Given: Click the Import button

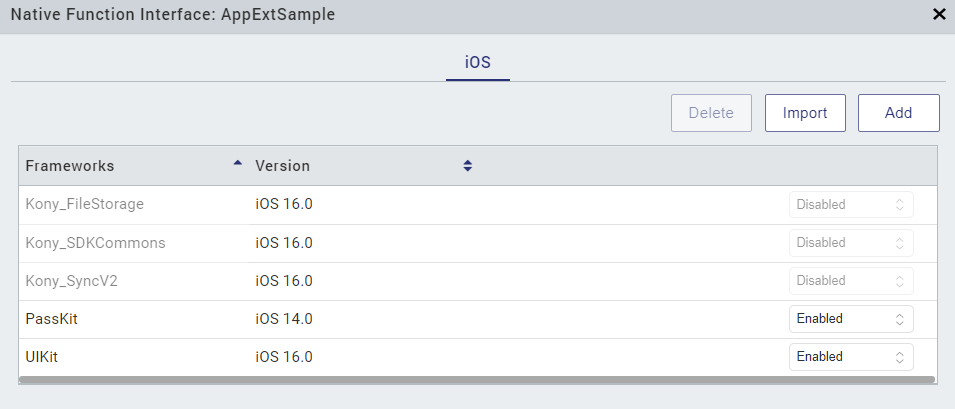Looking at the screenshot, I should (x=805, y=113).
